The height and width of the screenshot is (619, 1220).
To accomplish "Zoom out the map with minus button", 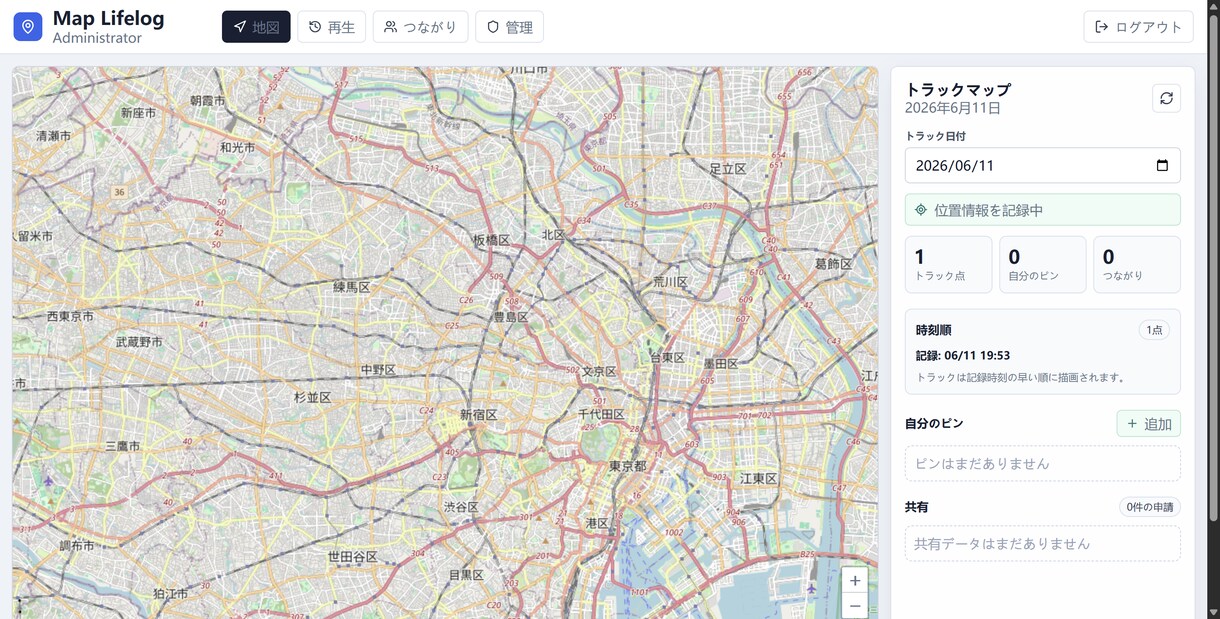I will click(x=855, y=605).
